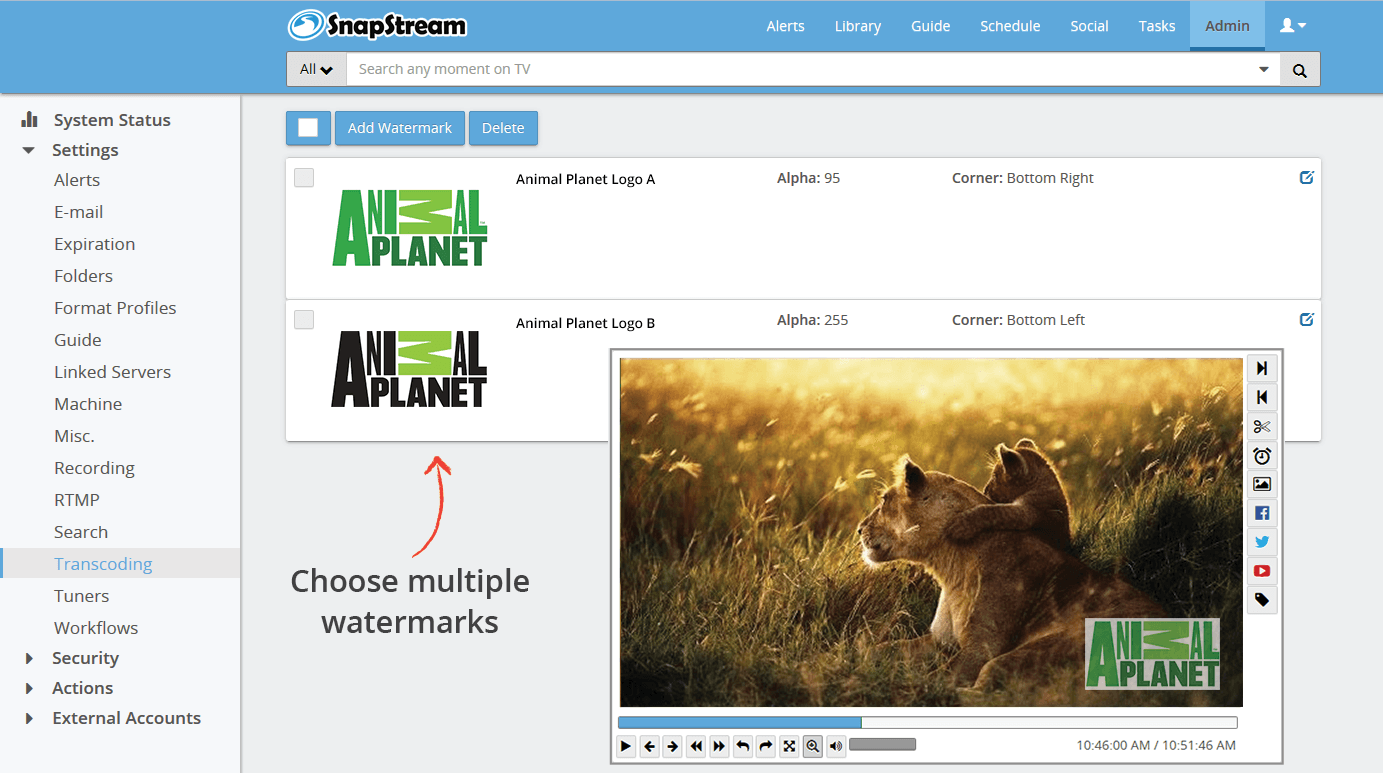Image resolution: width=1383 pixels, height=773 pixels.
Task: Check the Animal Planet Logo B checkbox
Action: 304,320
